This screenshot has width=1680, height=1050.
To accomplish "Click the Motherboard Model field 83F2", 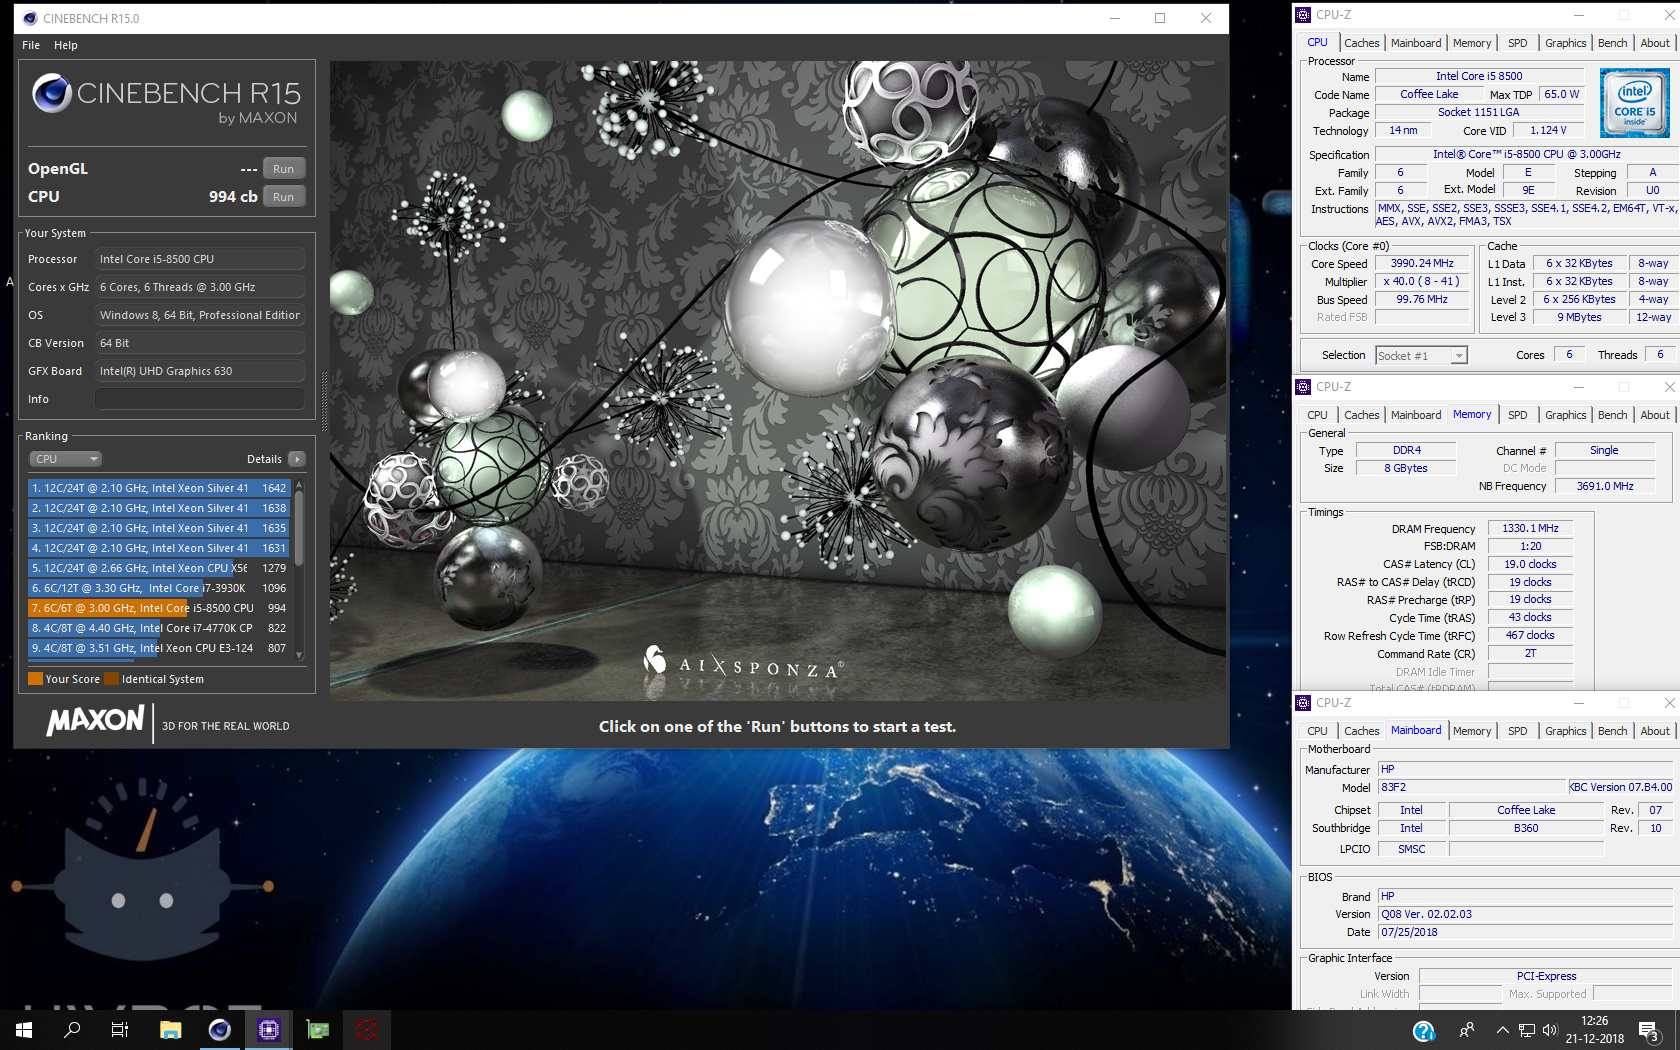I will [1472, 788].
